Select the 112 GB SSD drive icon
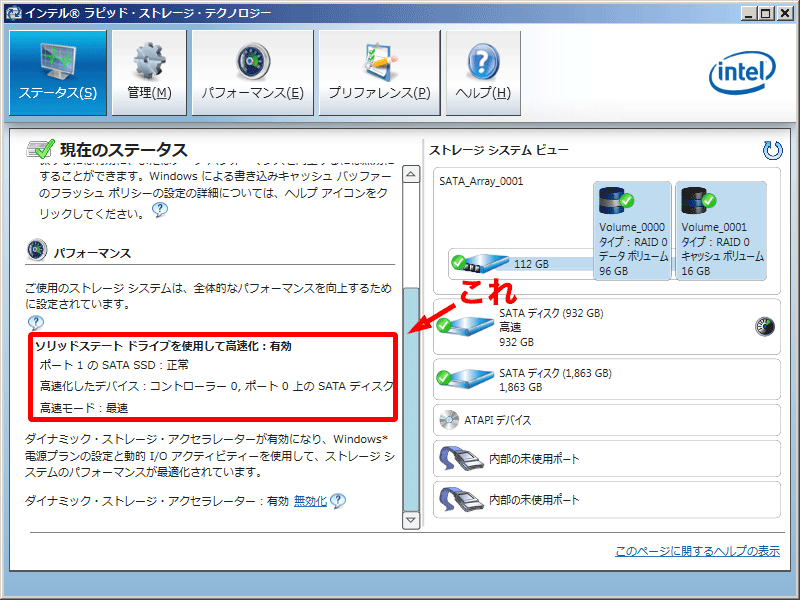Screen dimensions: 800x600 coord(478,264)
